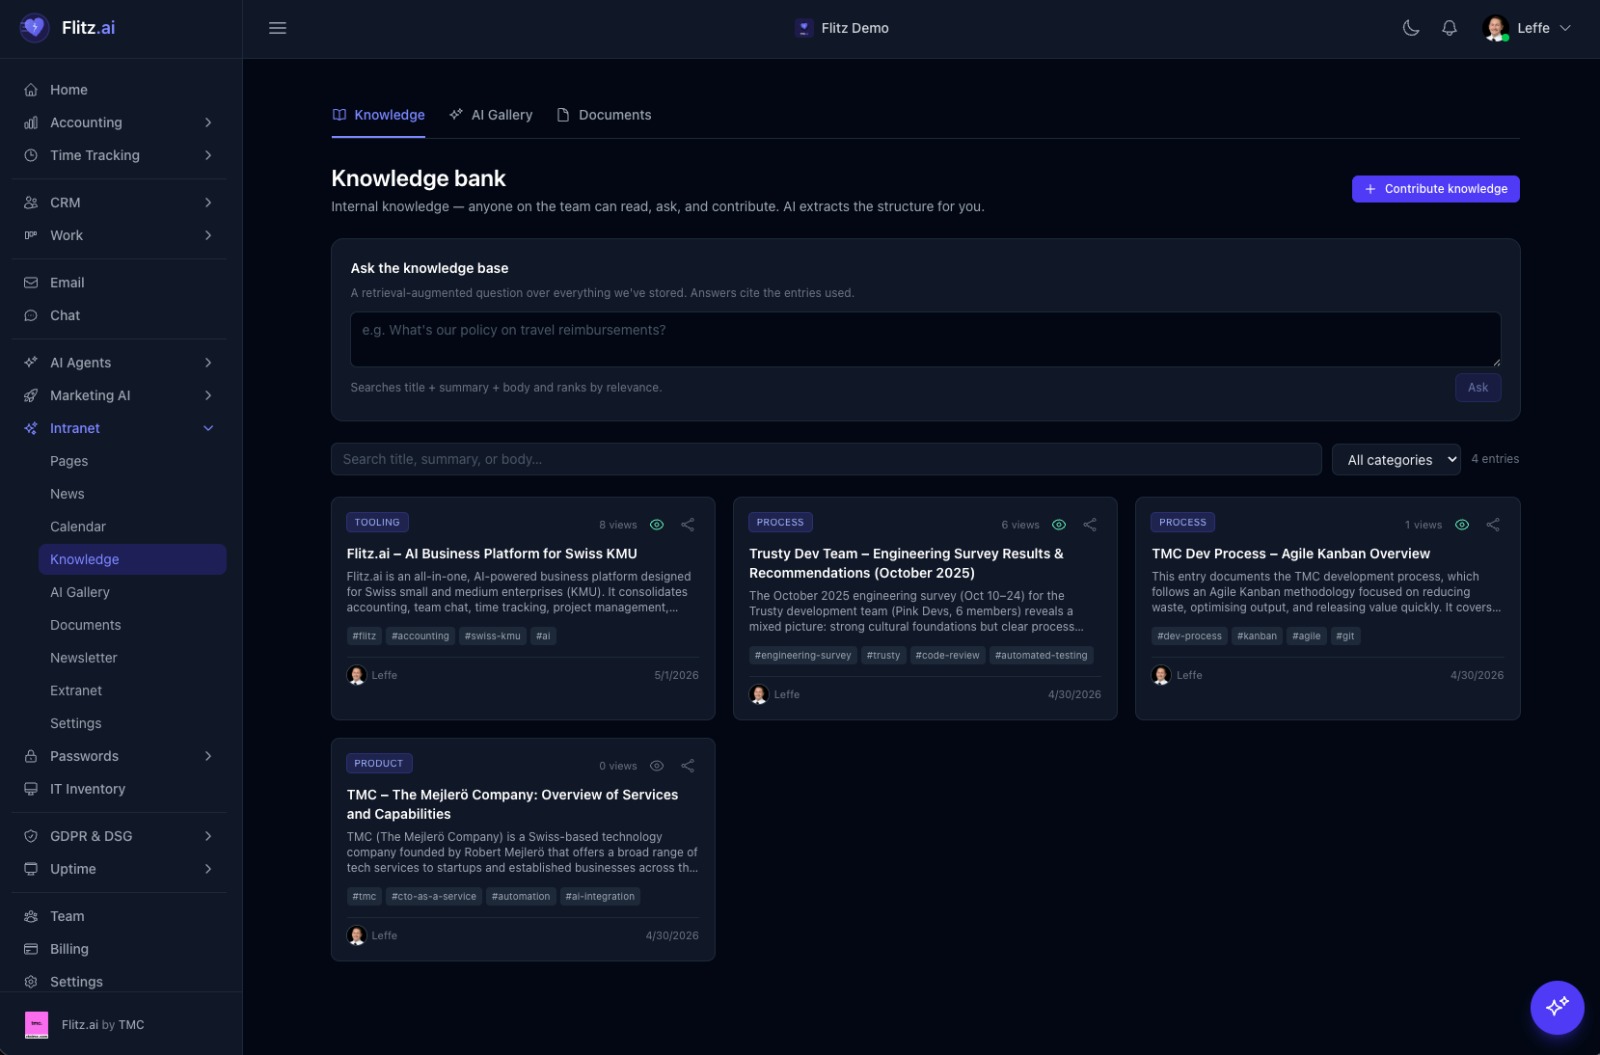Open Time Tracking clock icon
Viewport: 1600px width, 1055px height.
click(31, 156)
